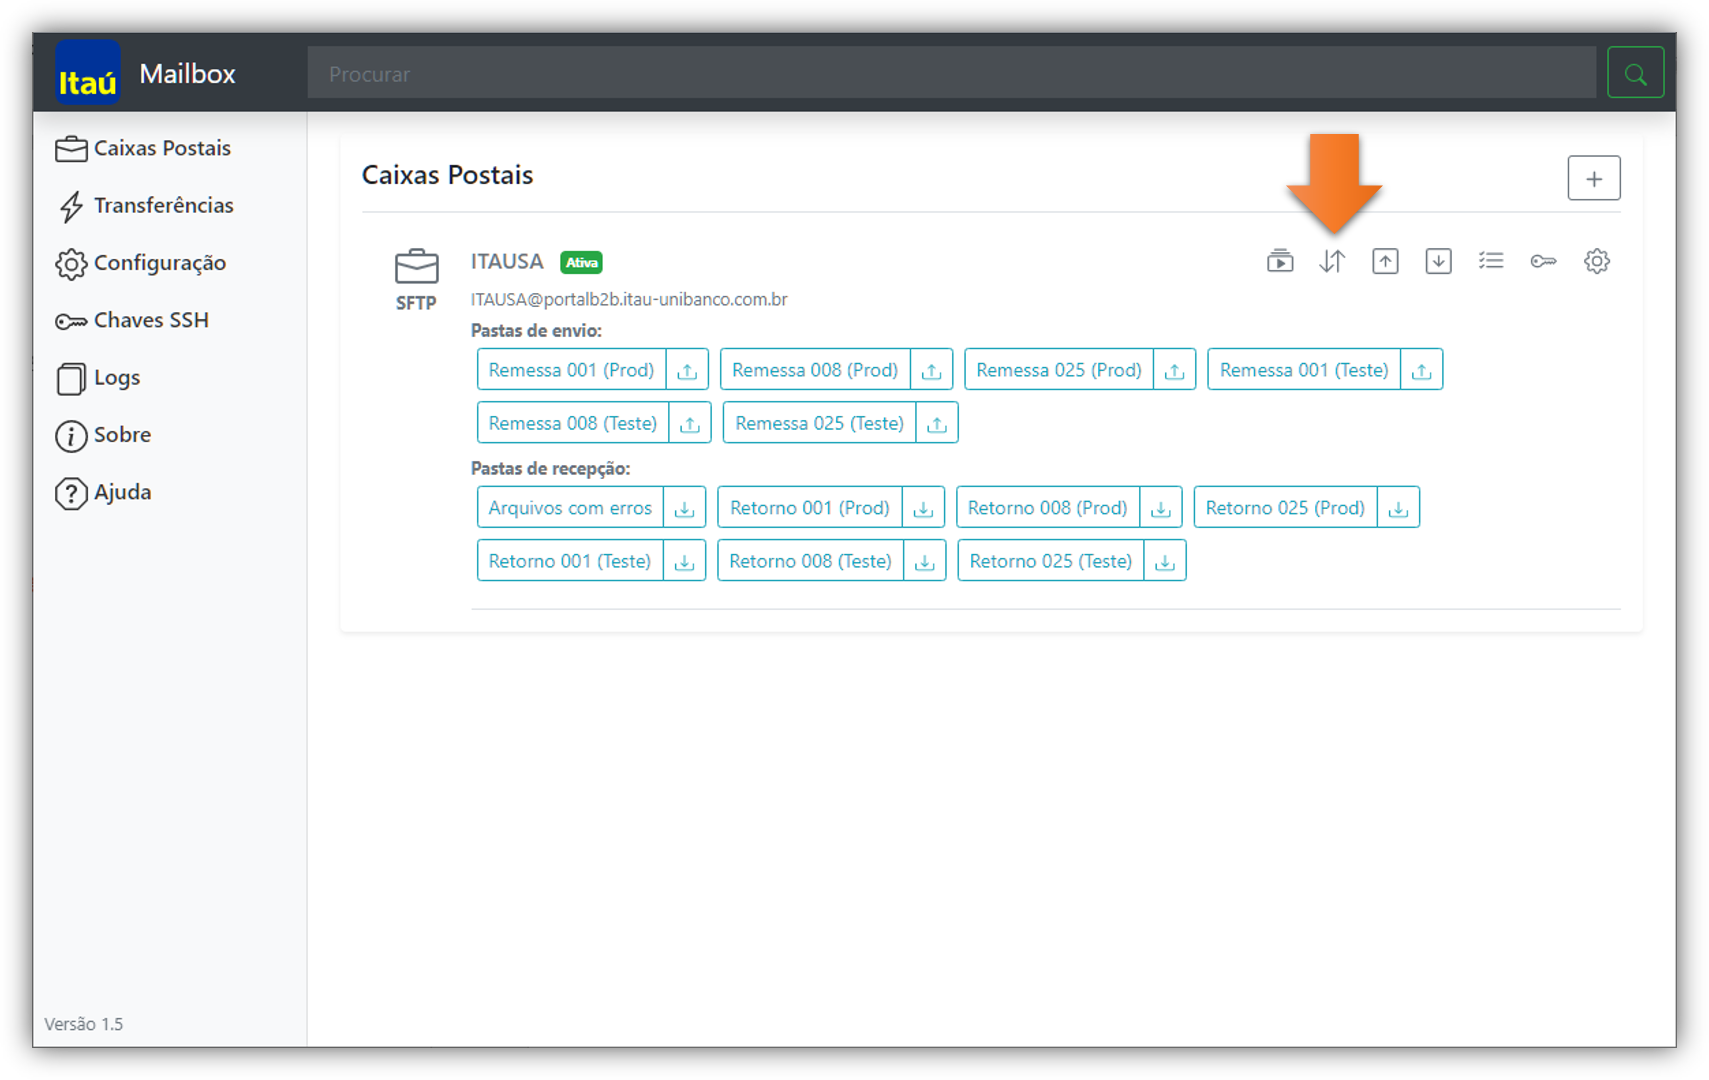Click the green search button
This screenshot has width=1709, height=1080.
(x=1635, y=73)
